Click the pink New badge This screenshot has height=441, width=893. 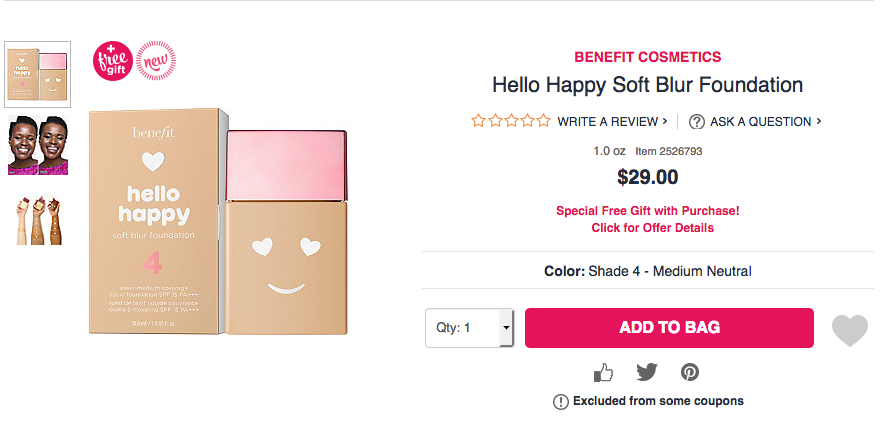click(x=153, y=59)
